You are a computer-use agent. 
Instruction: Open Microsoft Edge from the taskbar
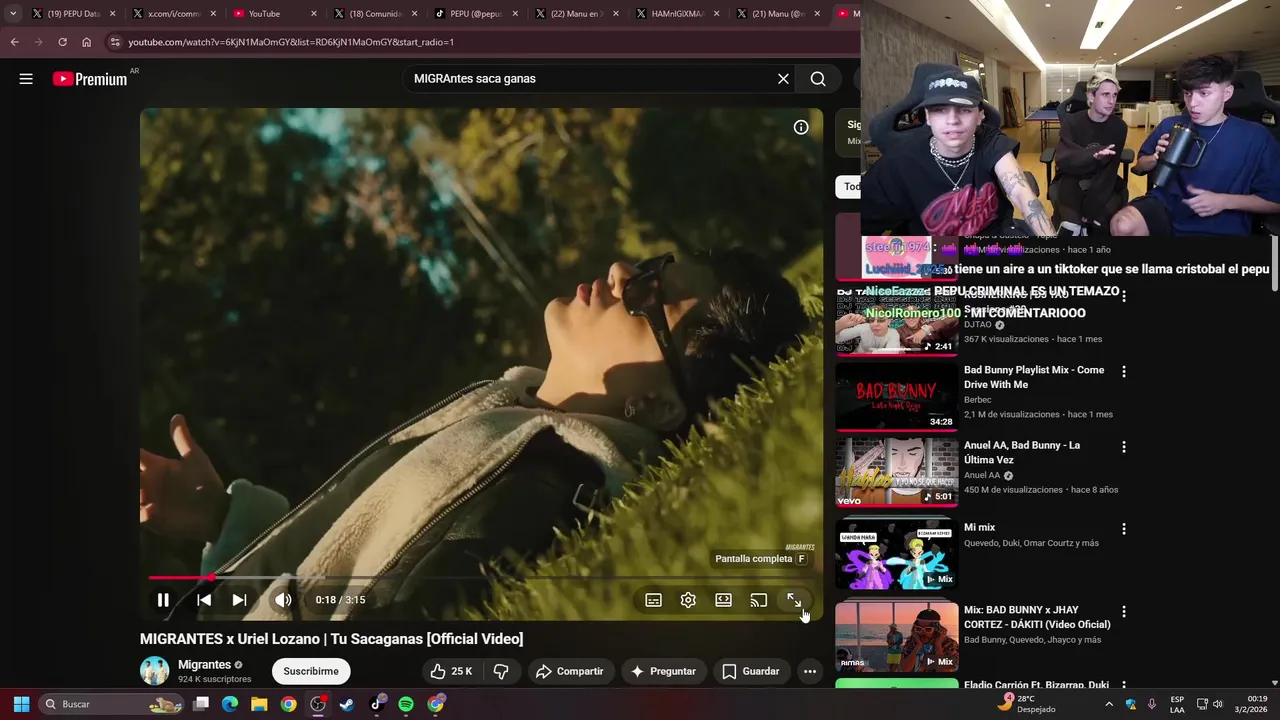[230, 704]
